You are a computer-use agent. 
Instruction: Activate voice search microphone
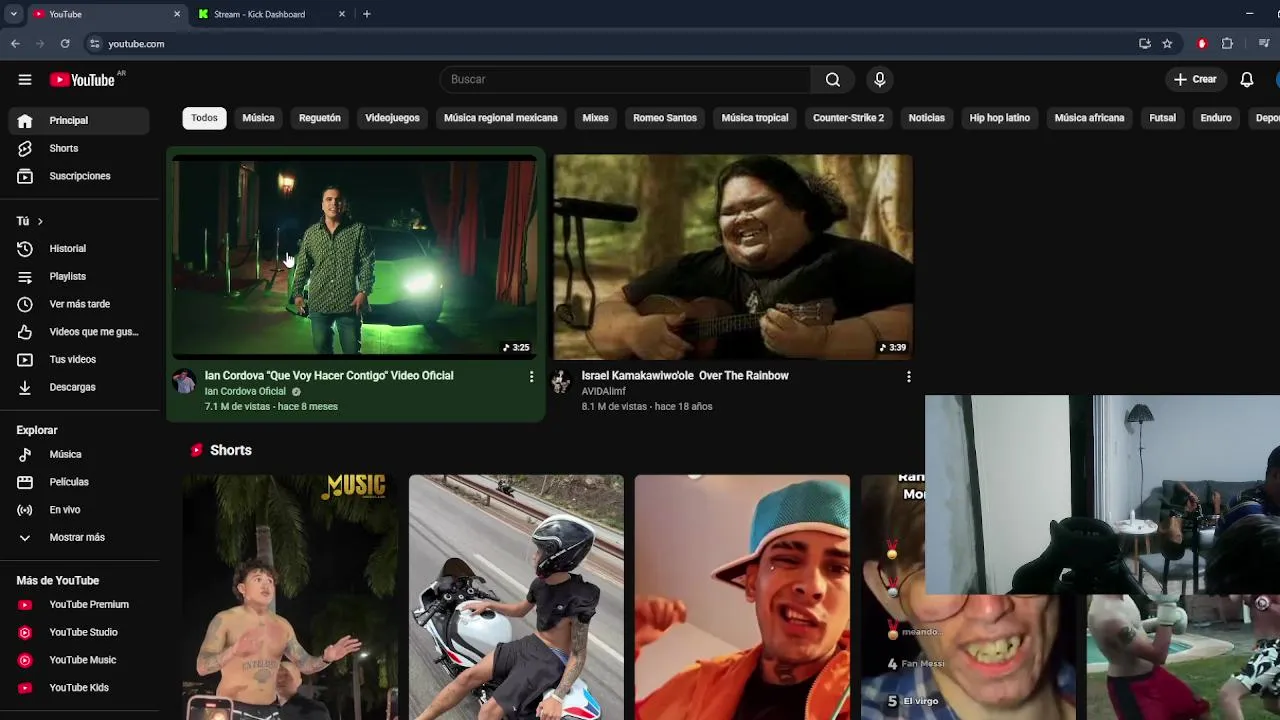tap(880, 79)
